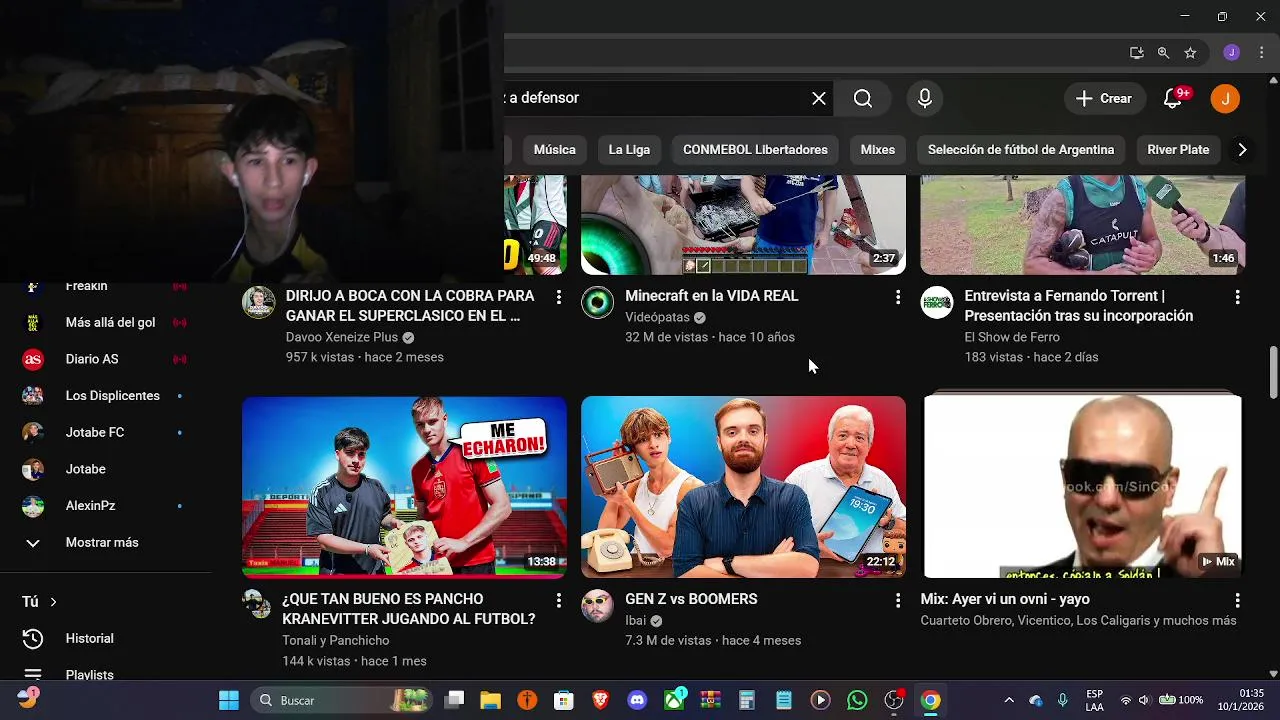
Task: Open the Tú section chevron
Action: [x=53, y=602]
